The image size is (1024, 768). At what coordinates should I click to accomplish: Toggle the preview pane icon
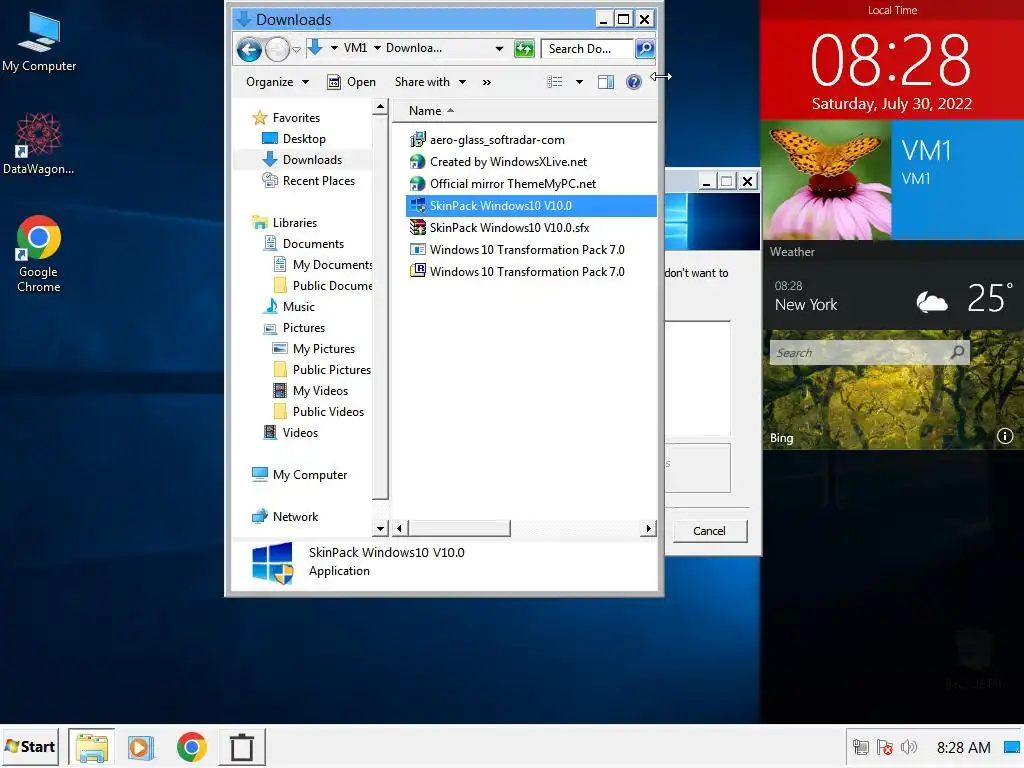click(x=605, y=82)
